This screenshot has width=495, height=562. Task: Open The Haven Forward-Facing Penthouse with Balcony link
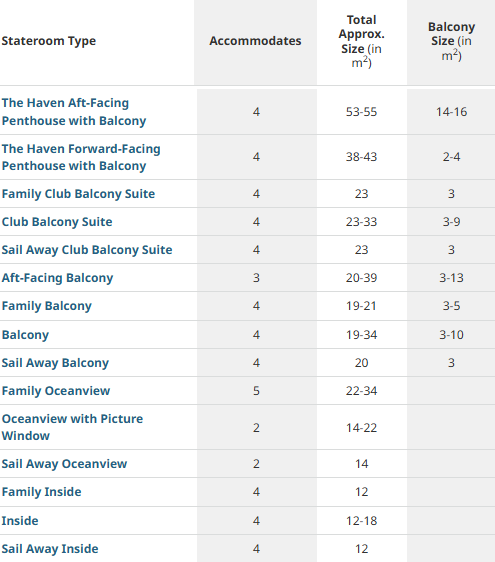point(81,157)
